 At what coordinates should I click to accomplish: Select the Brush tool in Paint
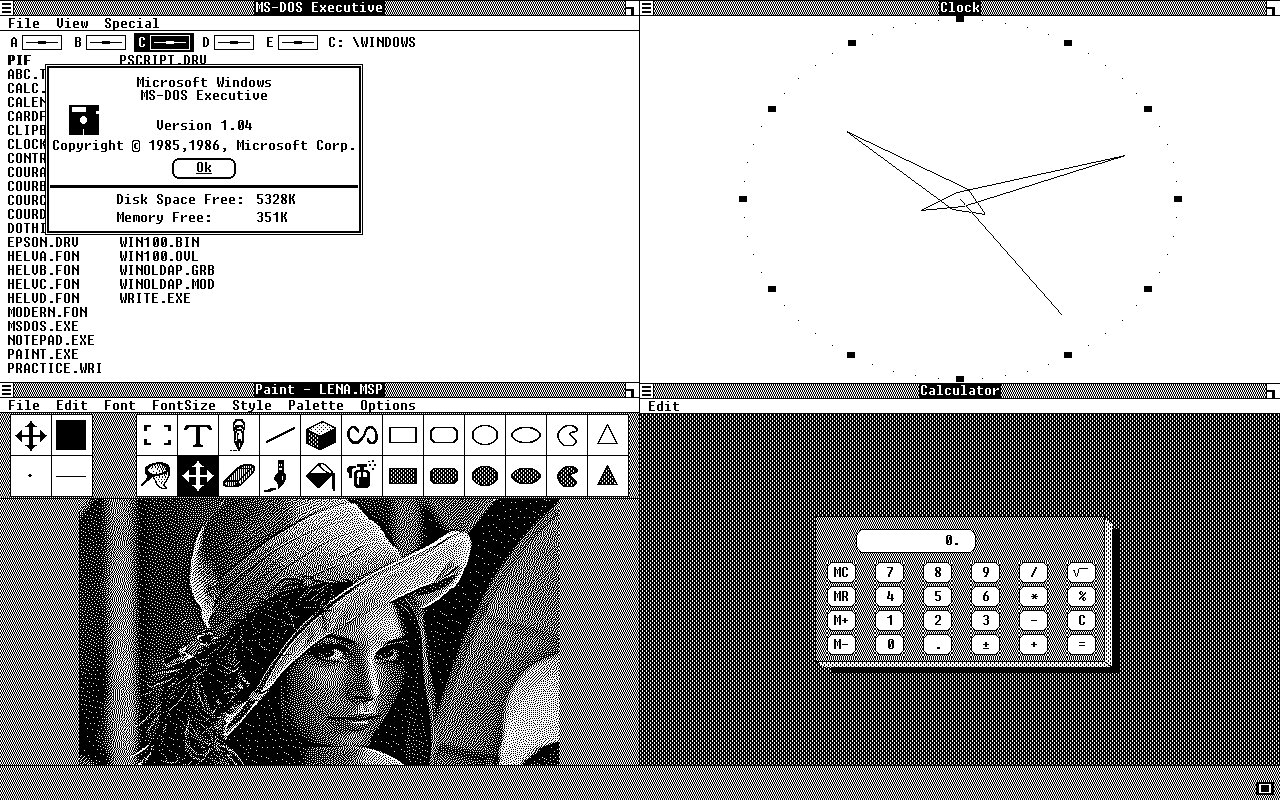280,476
